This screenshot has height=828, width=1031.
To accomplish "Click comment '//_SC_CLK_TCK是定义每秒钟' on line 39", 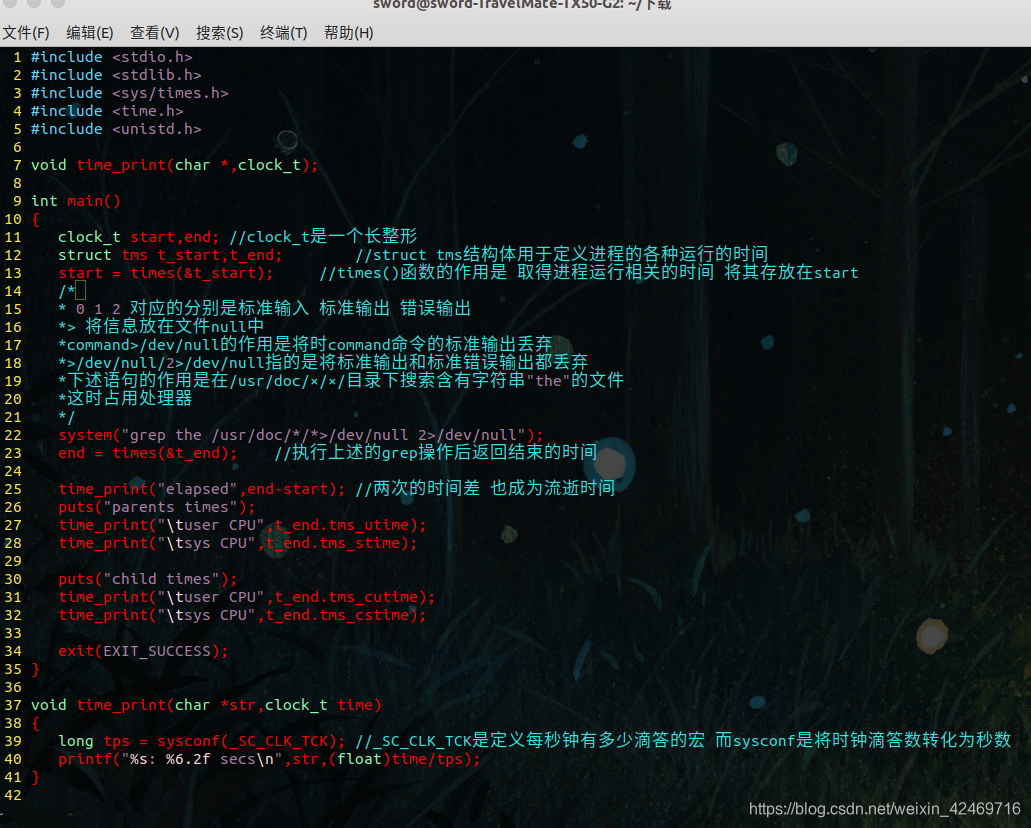I will [x=683, y=741].
